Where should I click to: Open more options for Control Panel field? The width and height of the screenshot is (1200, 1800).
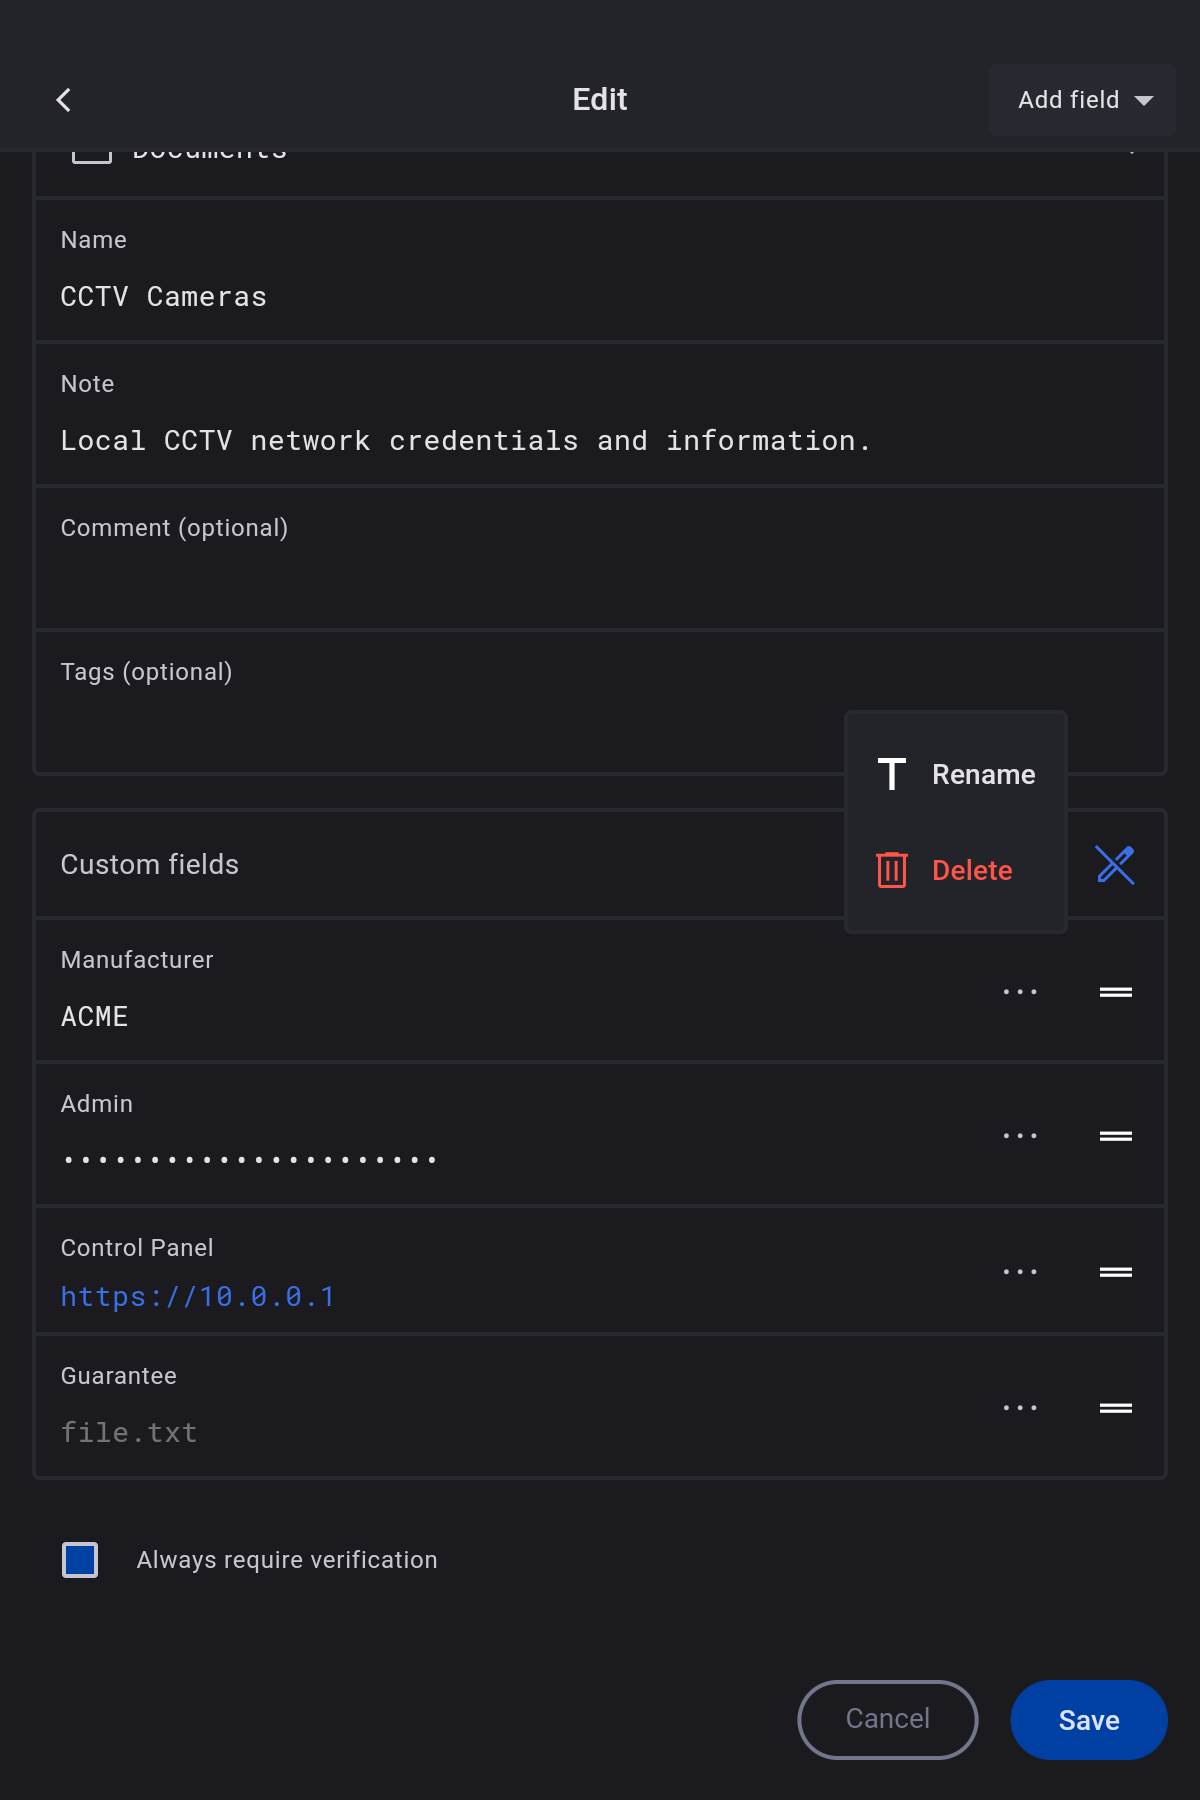(x=1020, y=1272)
